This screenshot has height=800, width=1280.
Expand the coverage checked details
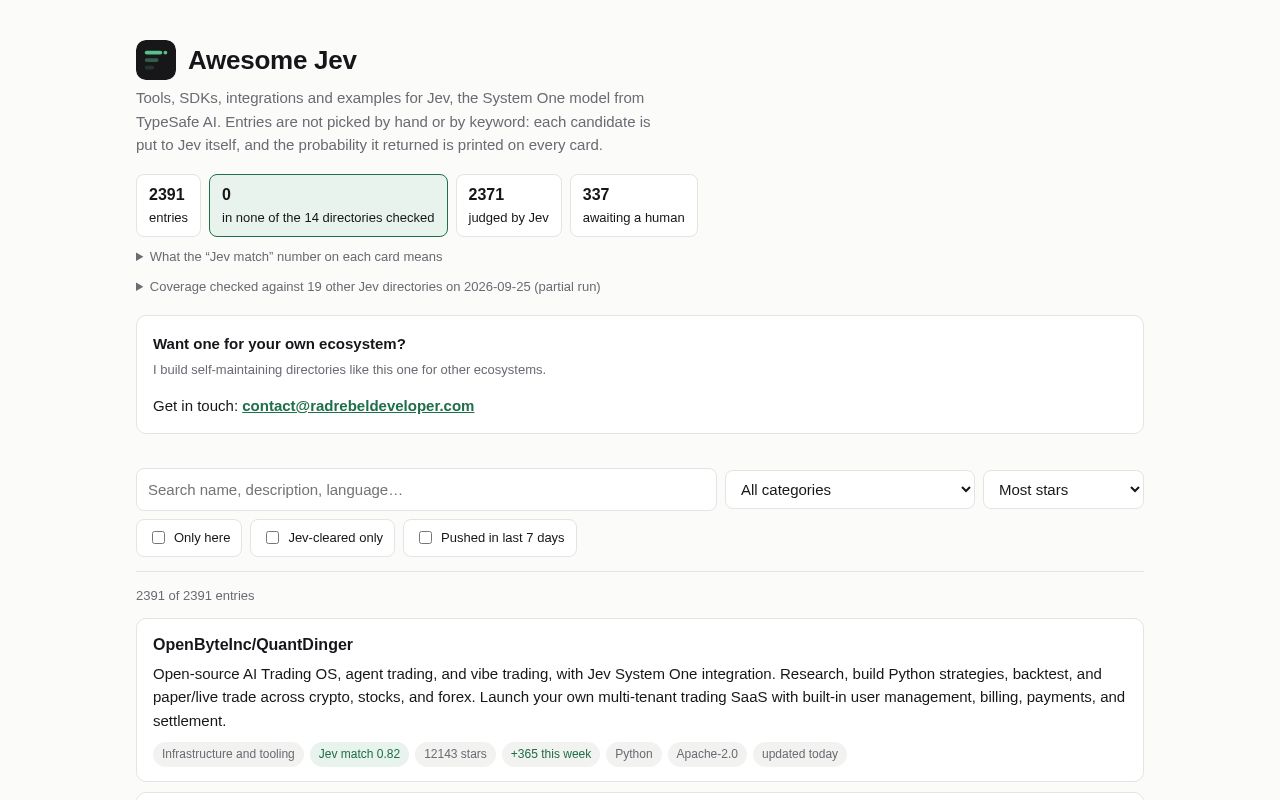[x=368, y=287]
